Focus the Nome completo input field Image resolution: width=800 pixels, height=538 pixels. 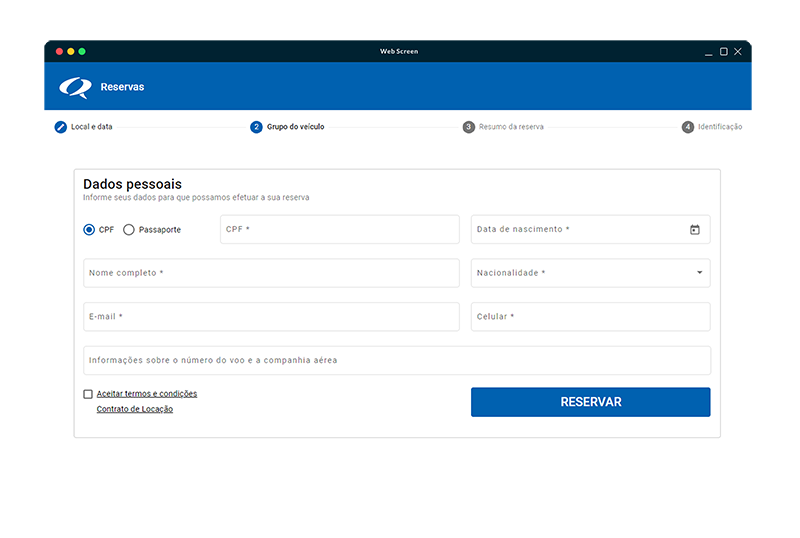[271, 273]
